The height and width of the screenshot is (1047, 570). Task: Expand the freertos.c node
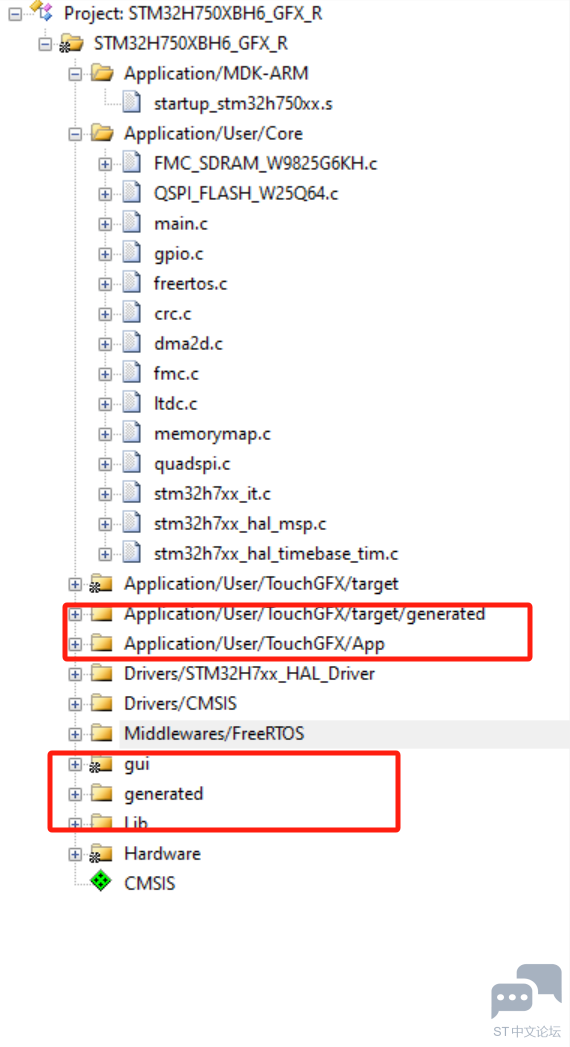pos(105,284)
